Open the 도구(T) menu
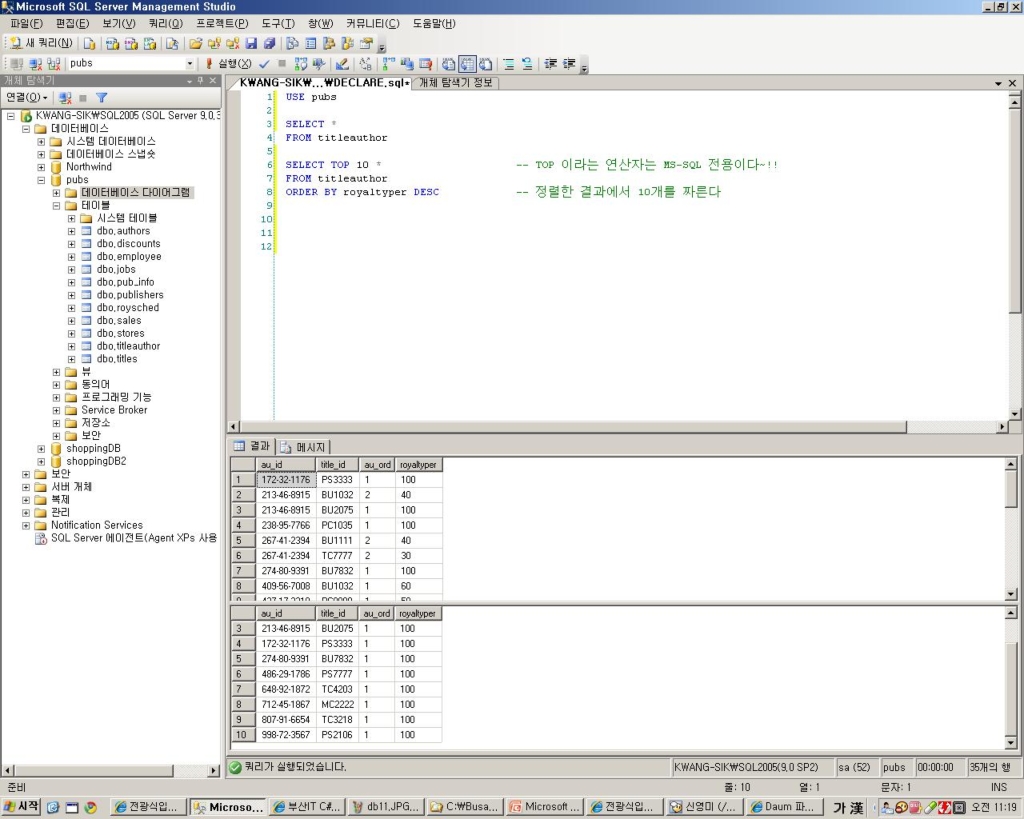 tap(278, 24)
